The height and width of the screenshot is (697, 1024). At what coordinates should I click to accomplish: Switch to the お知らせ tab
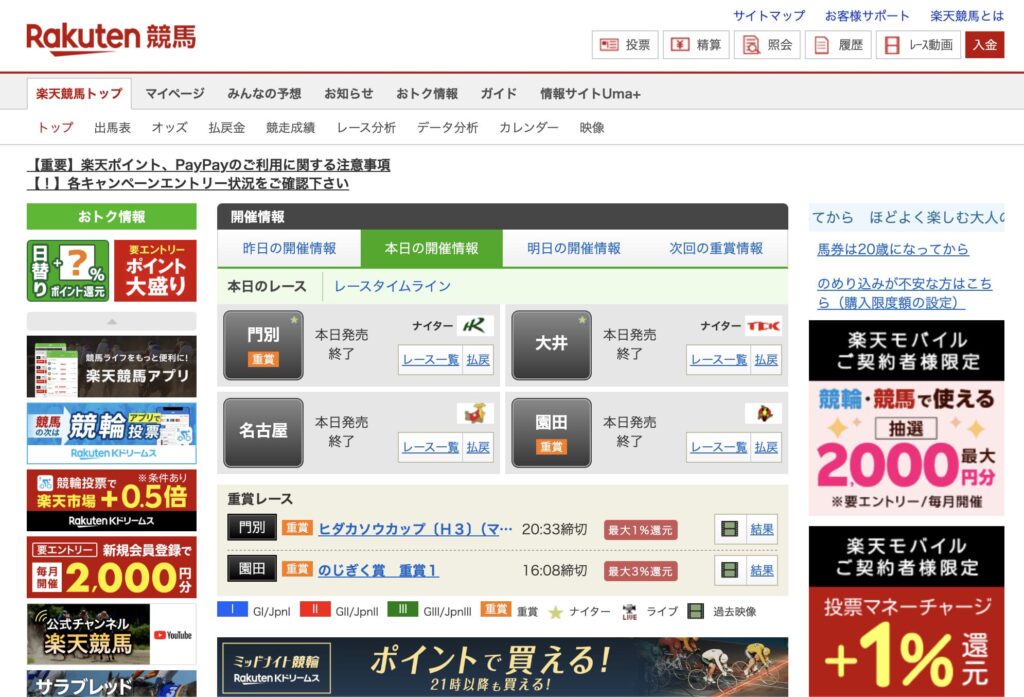coord(348,94)
